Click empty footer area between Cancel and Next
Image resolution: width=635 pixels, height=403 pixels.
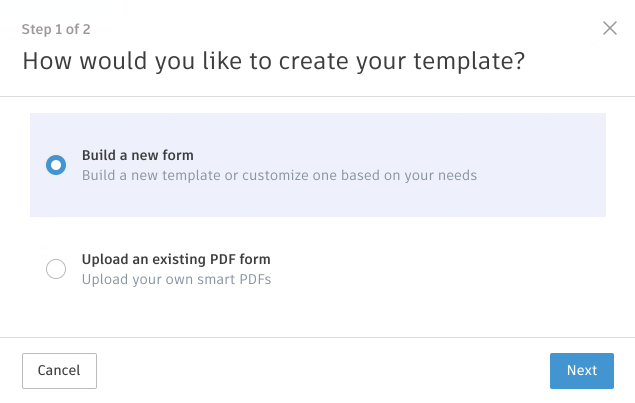320,370
